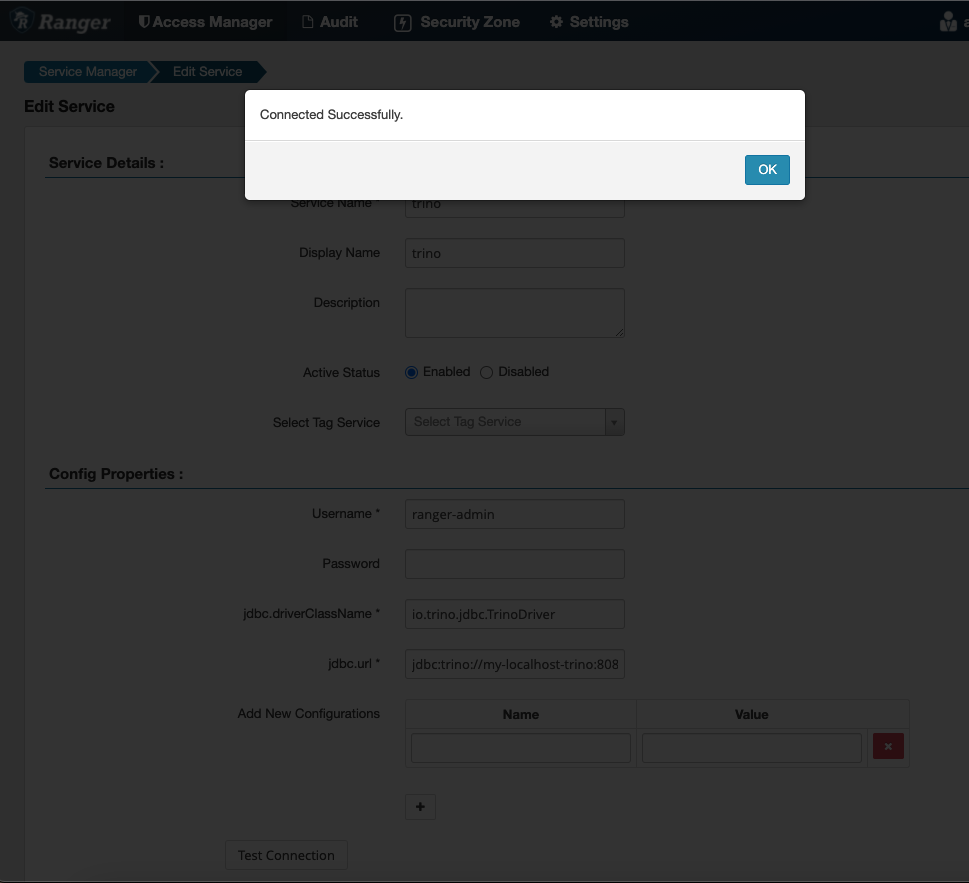This screenshot has height=883, width=969.
Task: Click OK in the Connected Successfully dialog
Action: (x=767, y=169)
